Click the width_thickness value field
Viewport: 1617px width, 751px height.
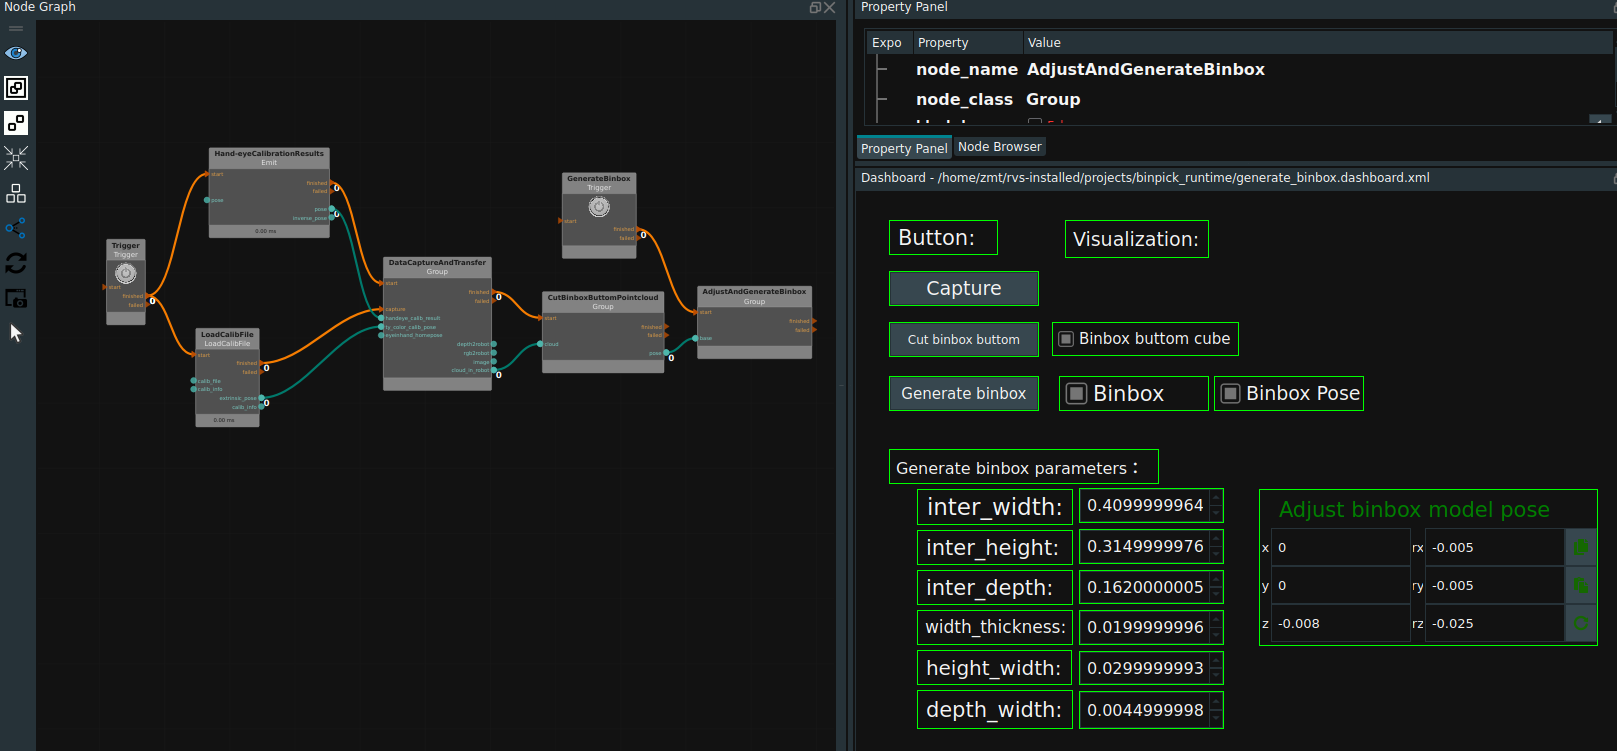(1145, 627)
